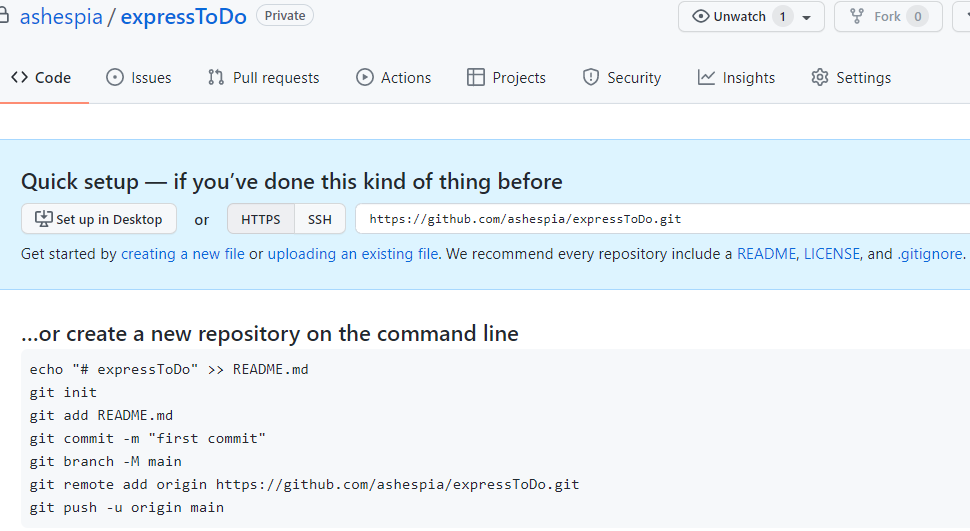The height and width of the screenshot is (531, 970).
Task: Click the Fork button
Action: tap(888, 17)
